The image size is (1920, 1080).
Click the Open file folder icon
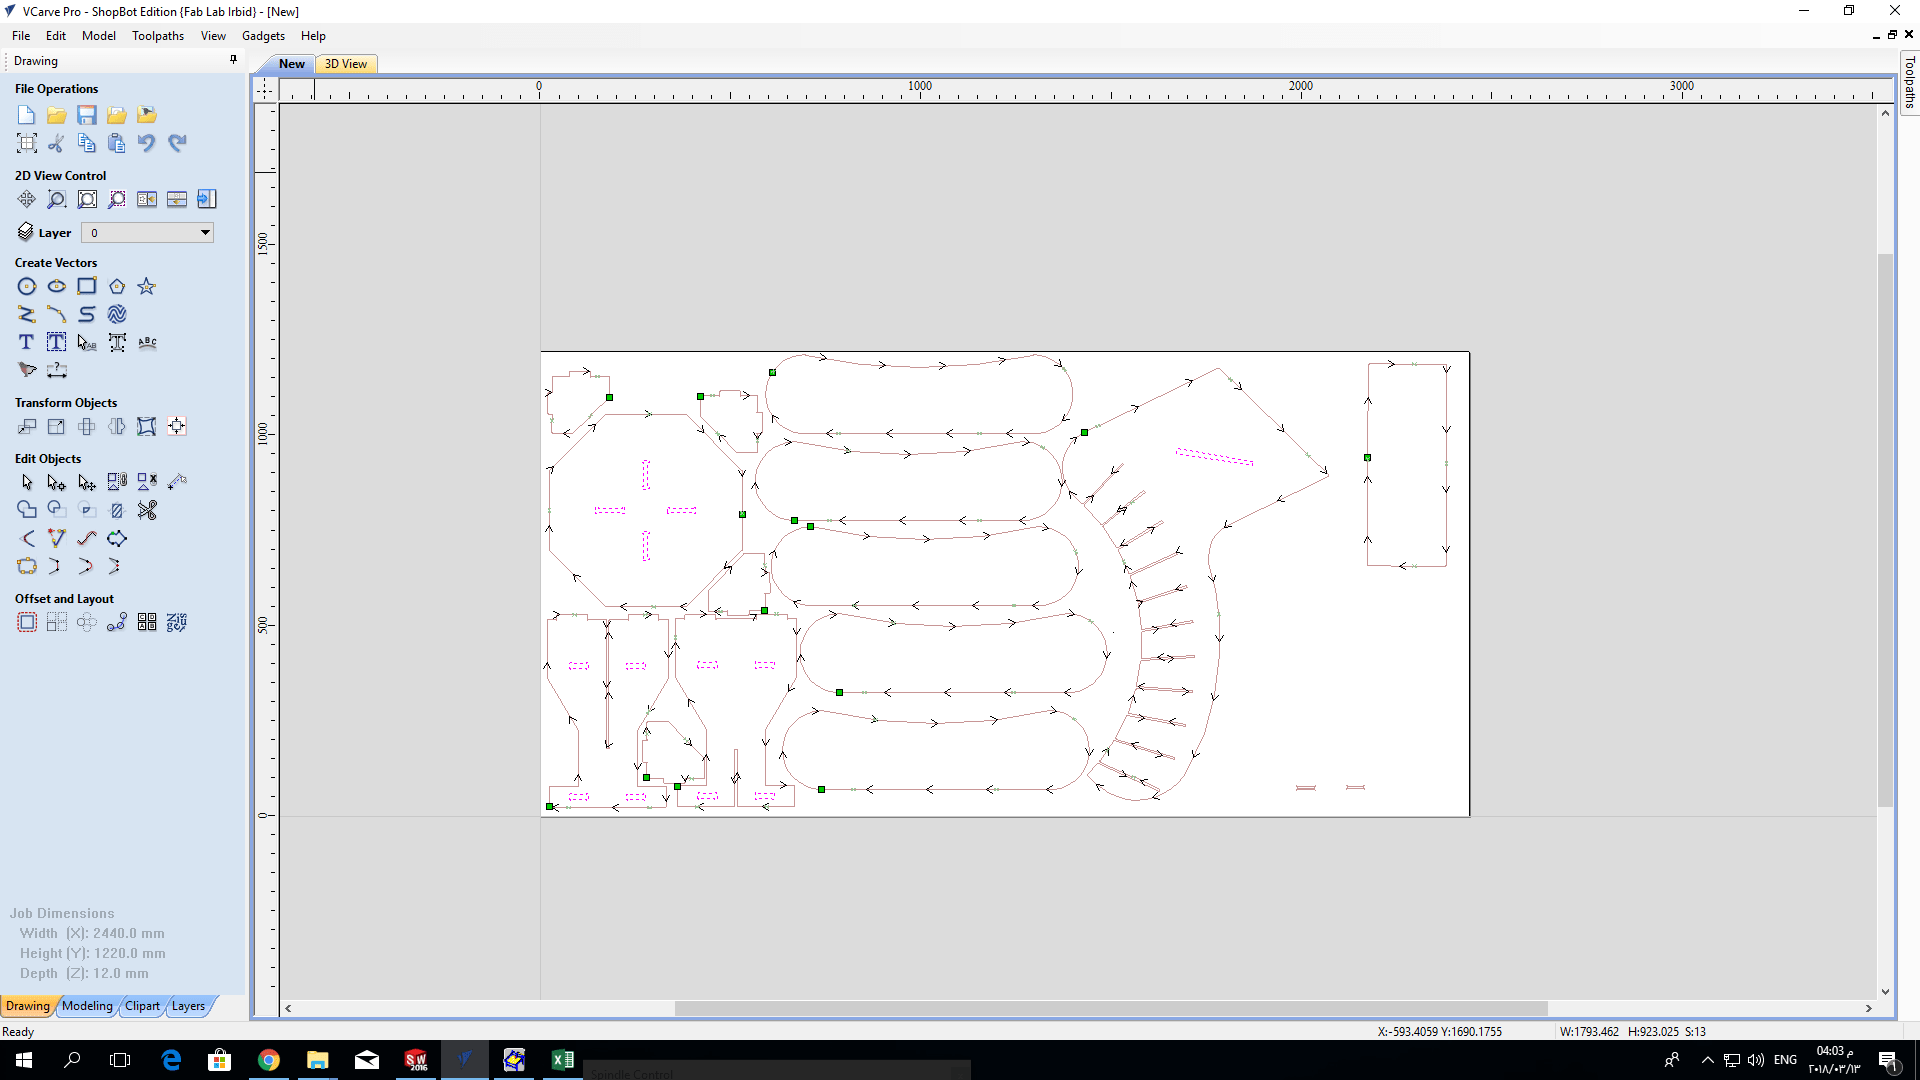[x=57, y=115]
